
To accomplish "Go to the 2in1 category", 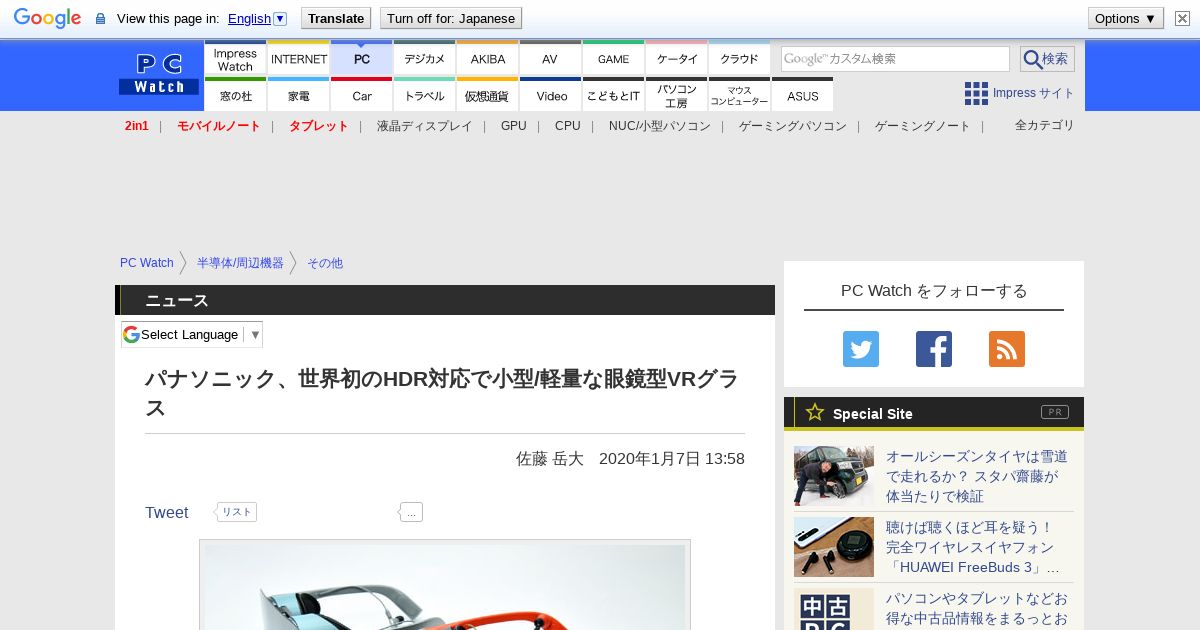I will (x=137, y=126).
